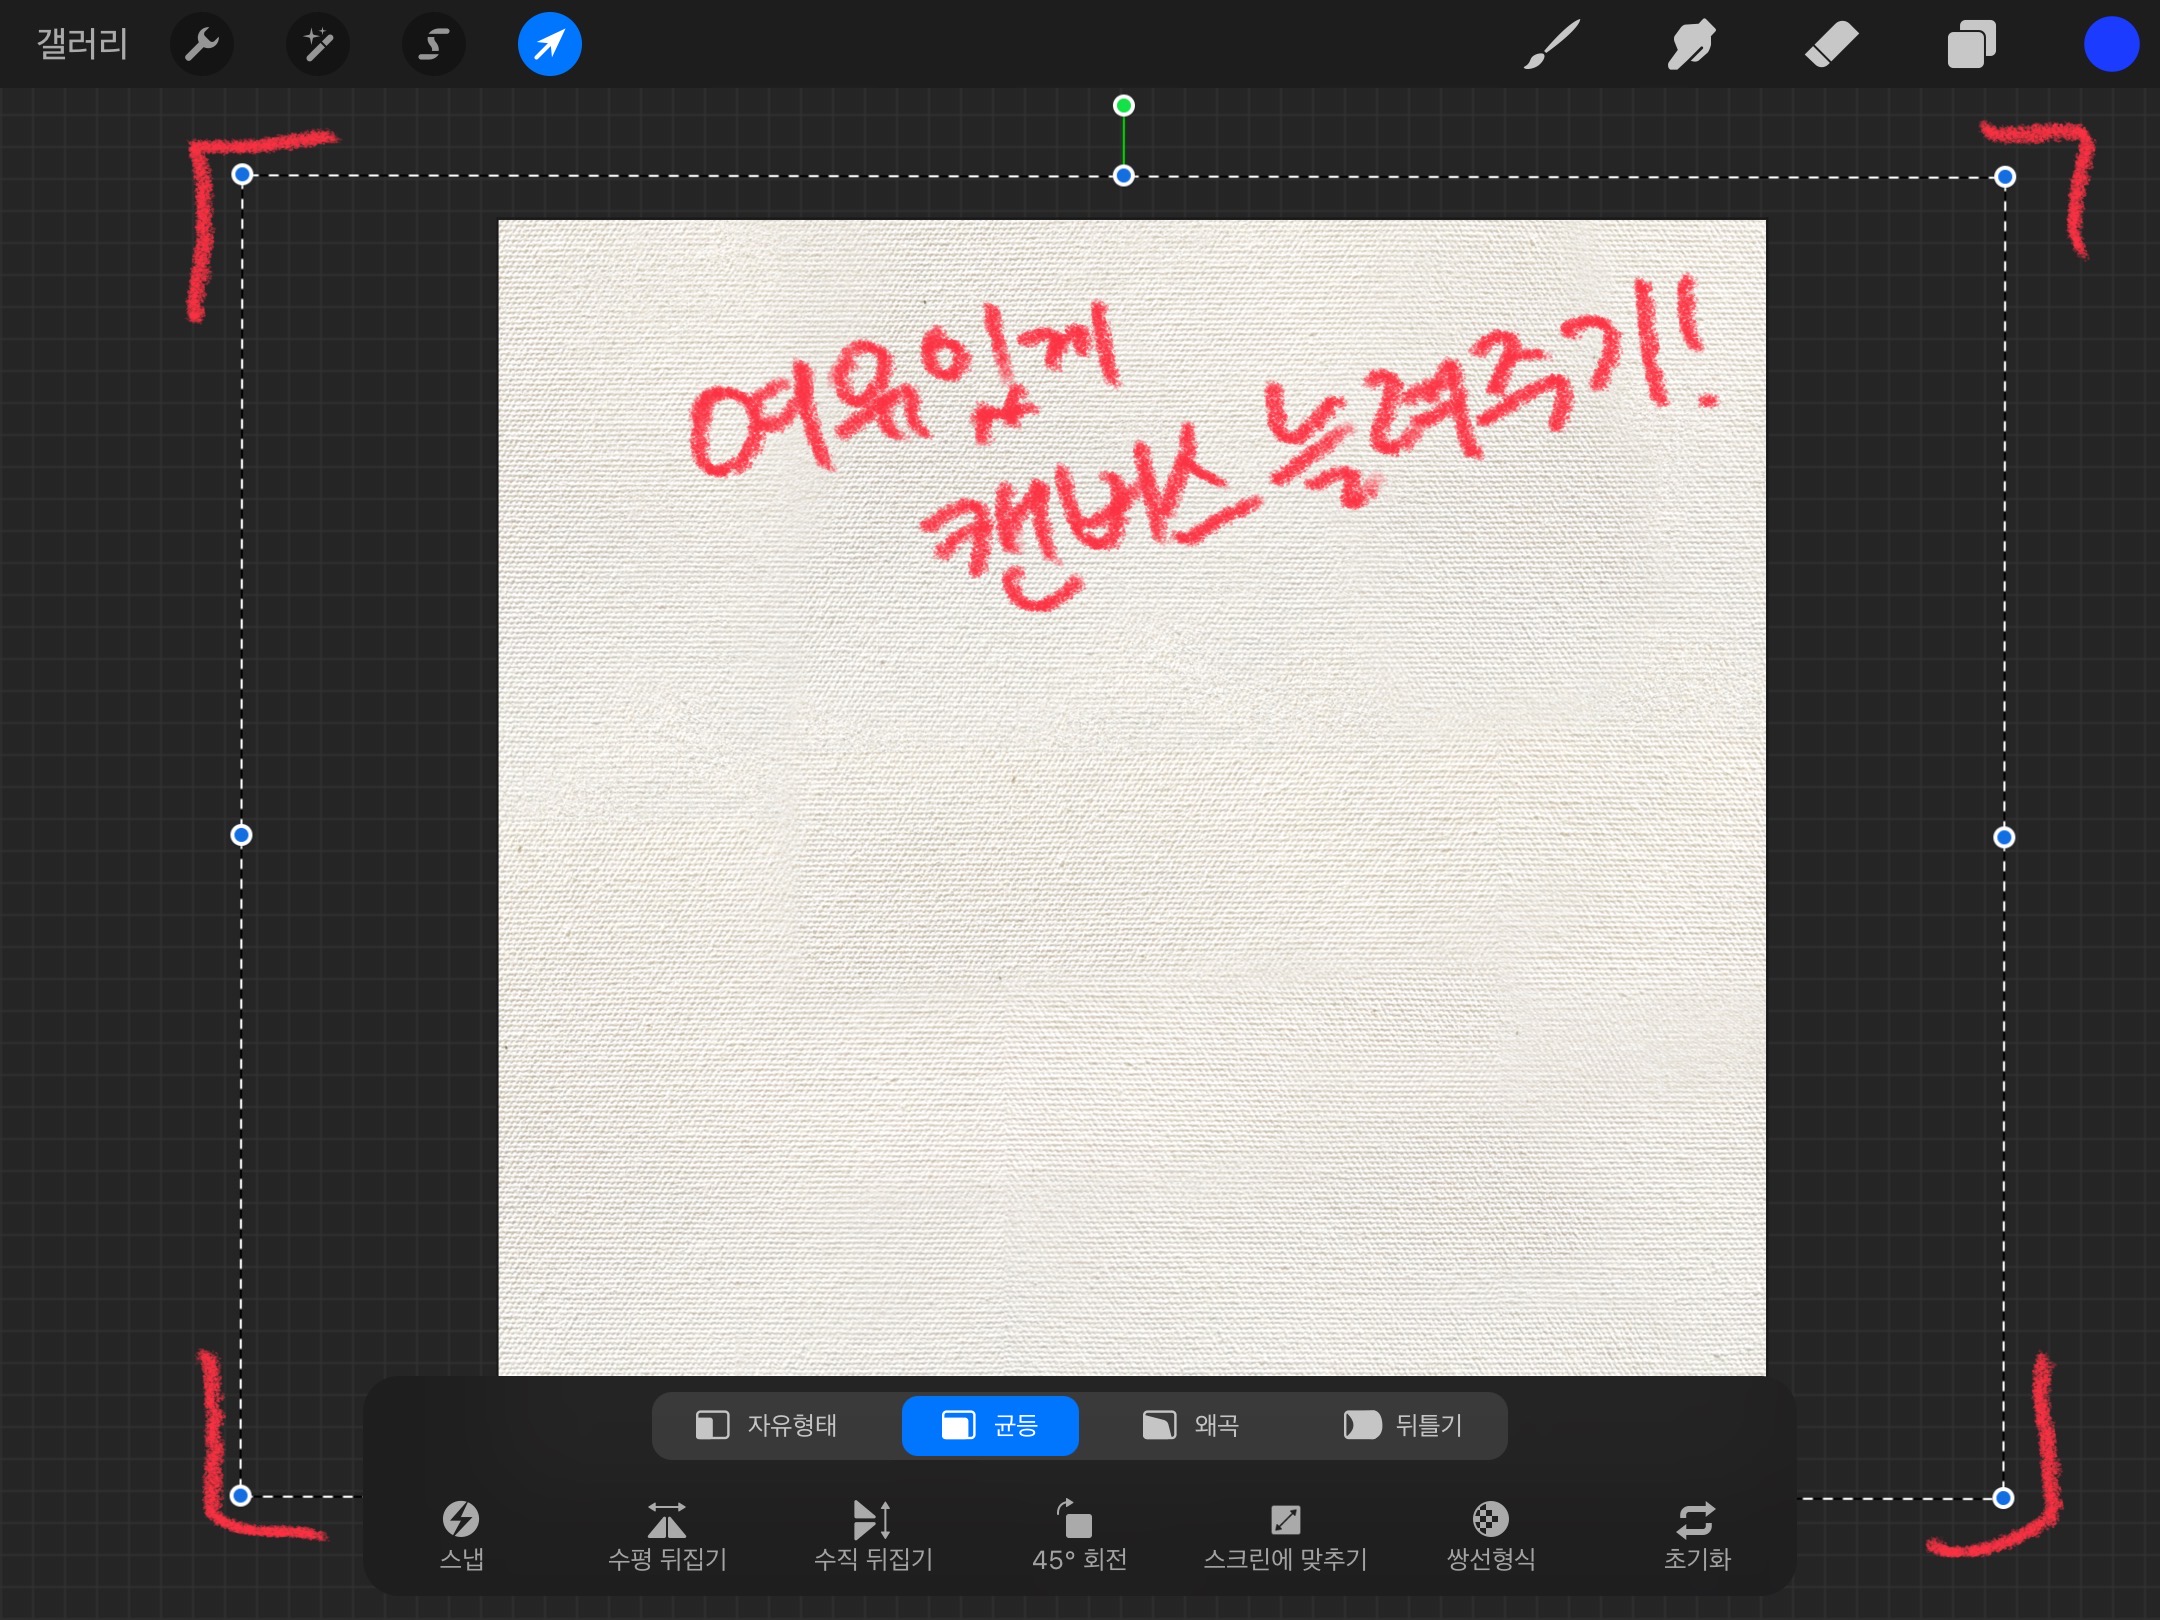Image resolution: width=2160 pixels, height=1620 pixels.
Task: Switch to 뒤틀기 warp mode
Action: point(1403,1425)
